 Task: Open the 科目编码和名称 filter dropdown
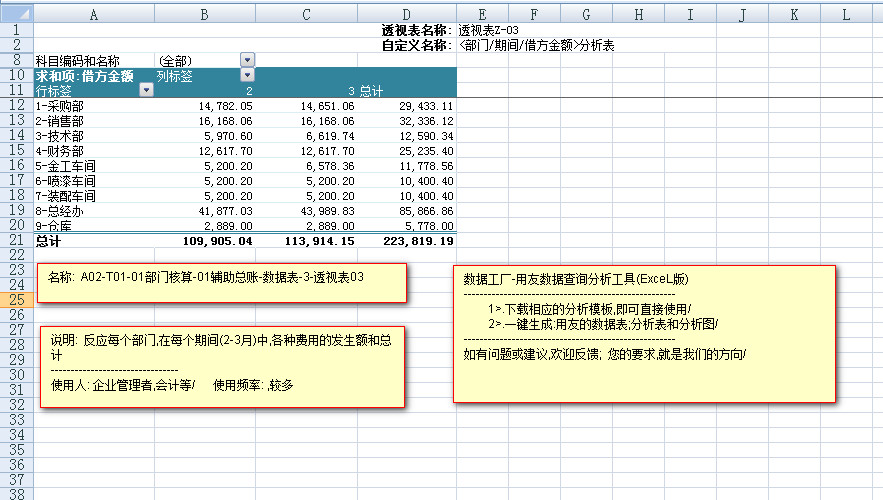[x=247, y=61]
